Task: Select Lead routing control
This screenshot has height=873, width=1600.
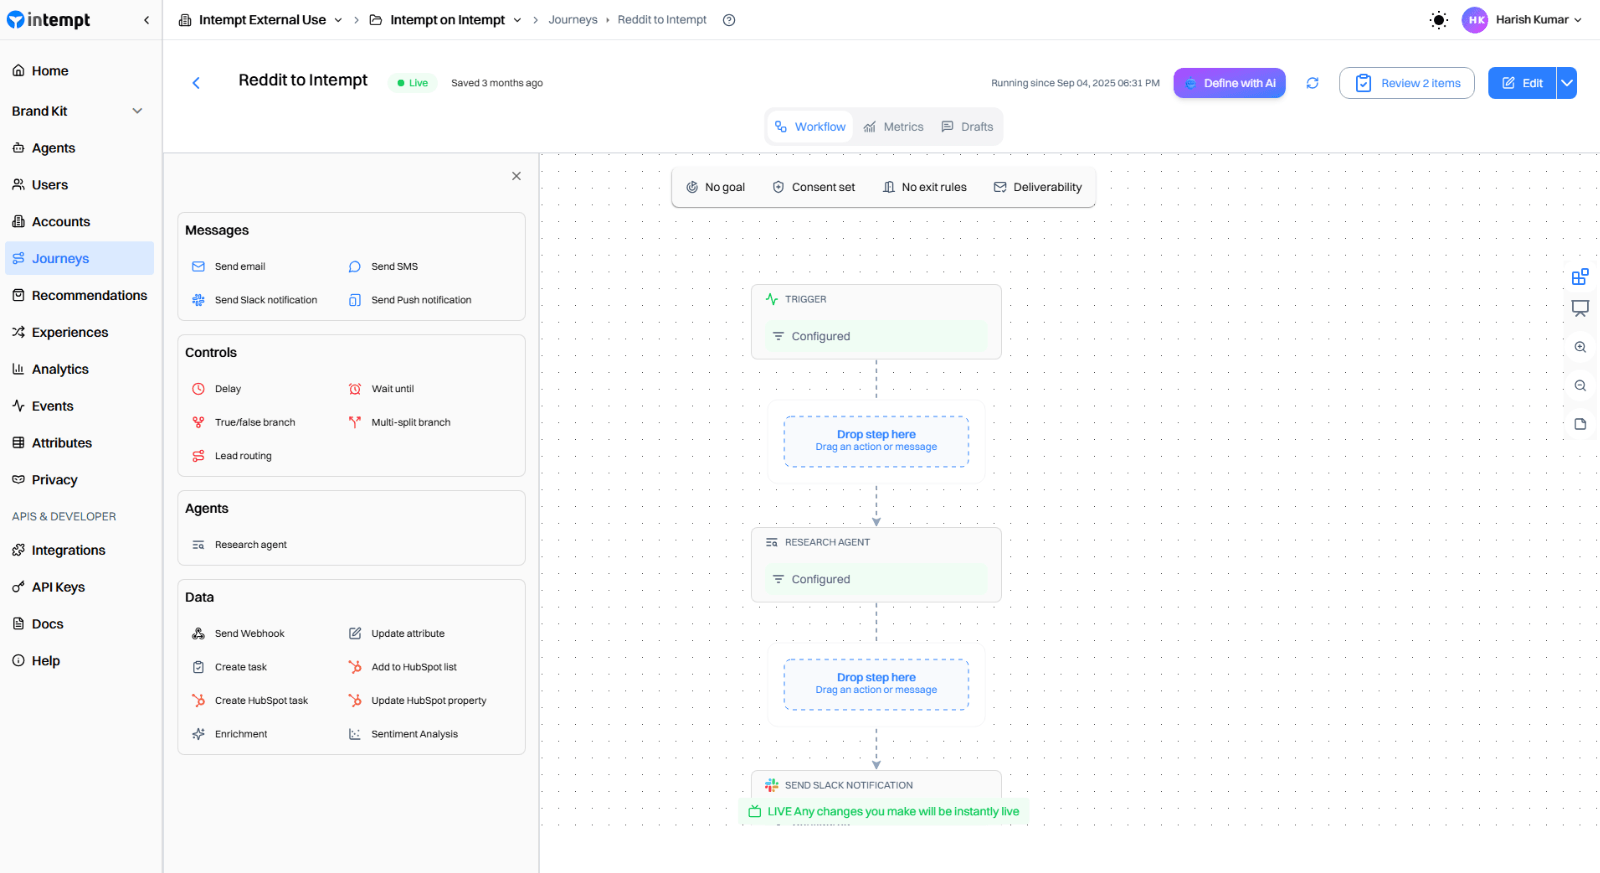Action: (x=232, y=456)
